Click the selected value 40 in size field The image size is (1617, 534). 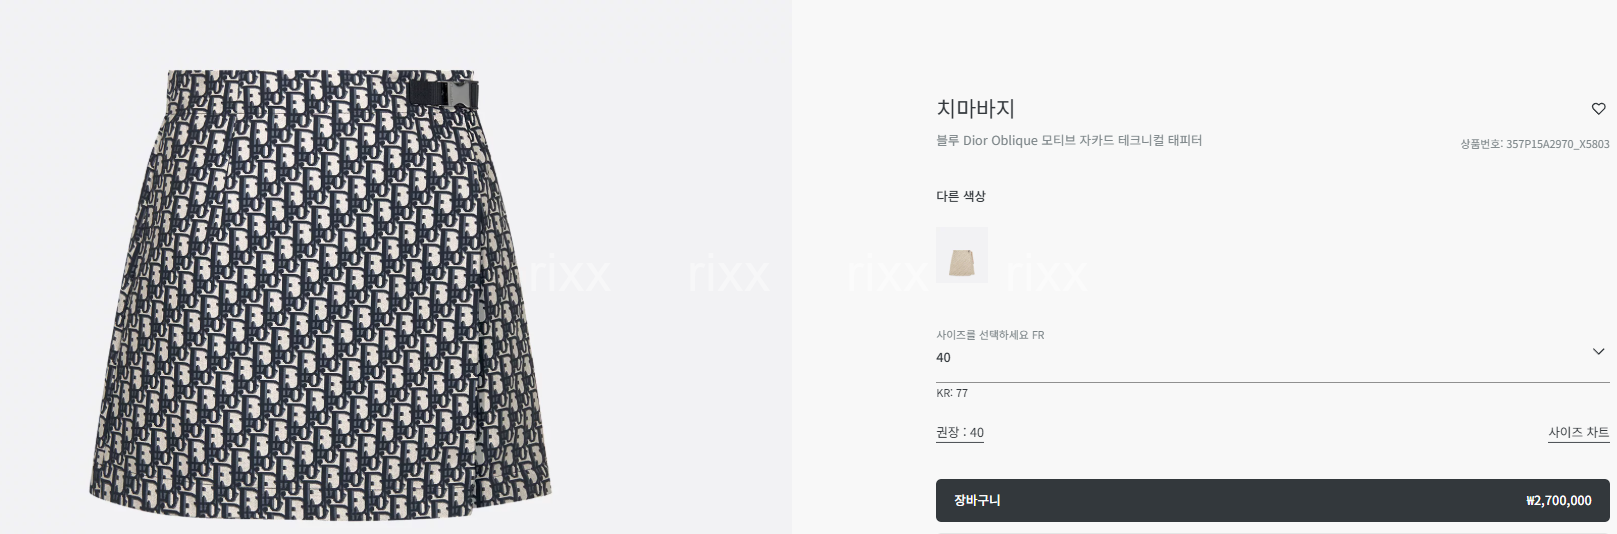coord(943,357)
